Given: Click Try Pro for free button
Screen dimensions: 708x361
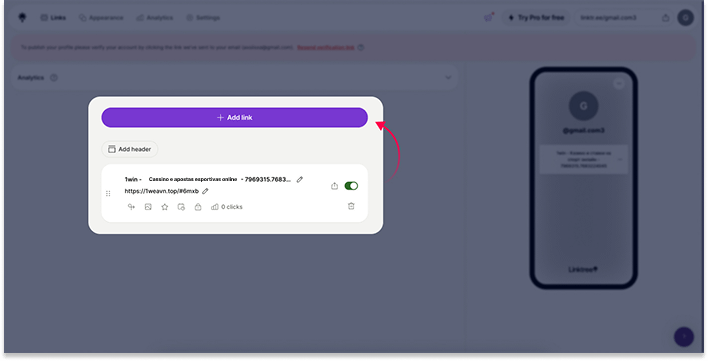Looking at the screenshot, I should coord(536,18).
